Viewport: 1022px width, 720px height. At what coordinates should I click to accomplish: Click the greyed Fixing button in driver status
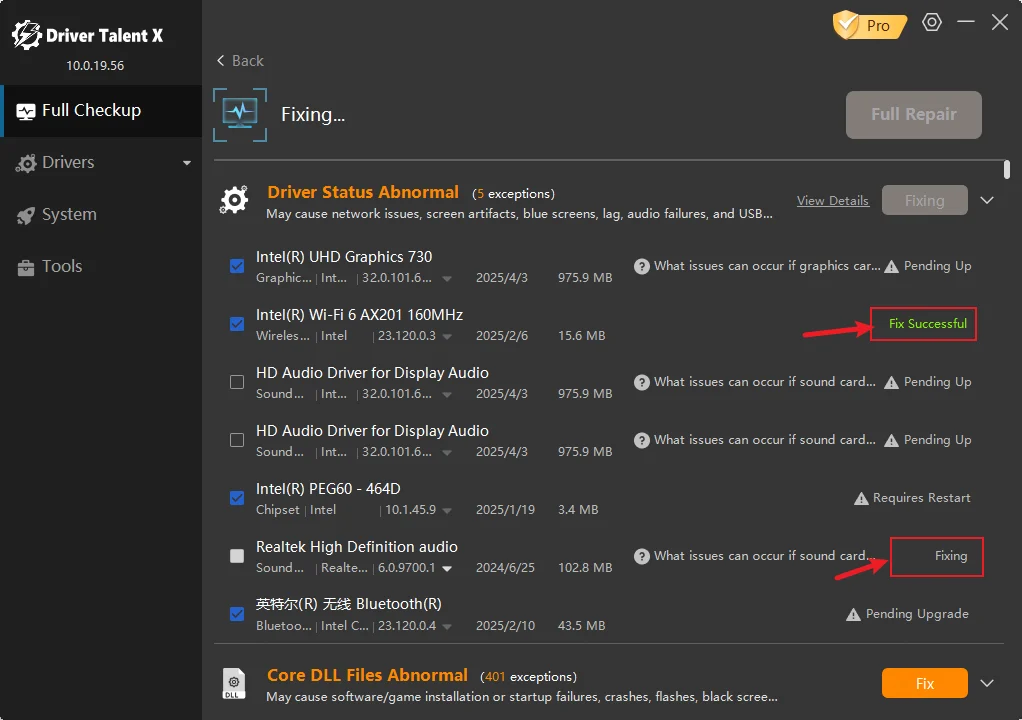(924, 200)
